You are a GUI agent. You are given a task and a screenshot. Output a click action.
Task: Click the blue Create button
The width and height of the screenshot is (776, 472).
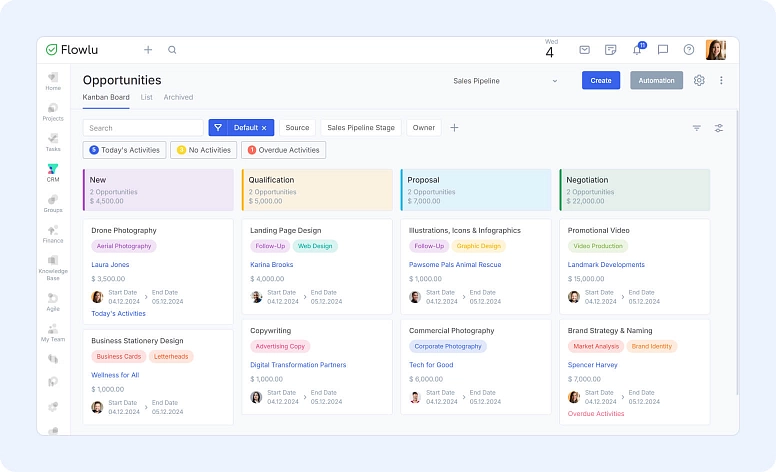[x=601, y=81]
